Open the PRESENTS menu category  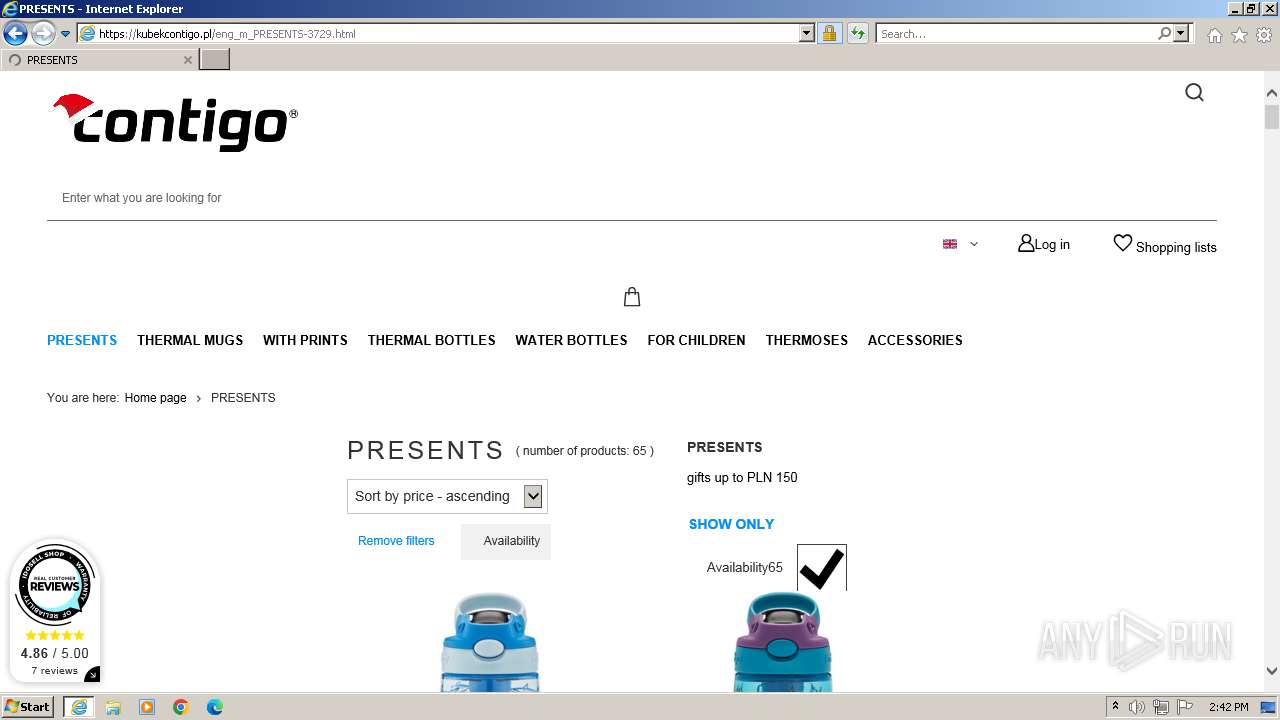[82, 340]
